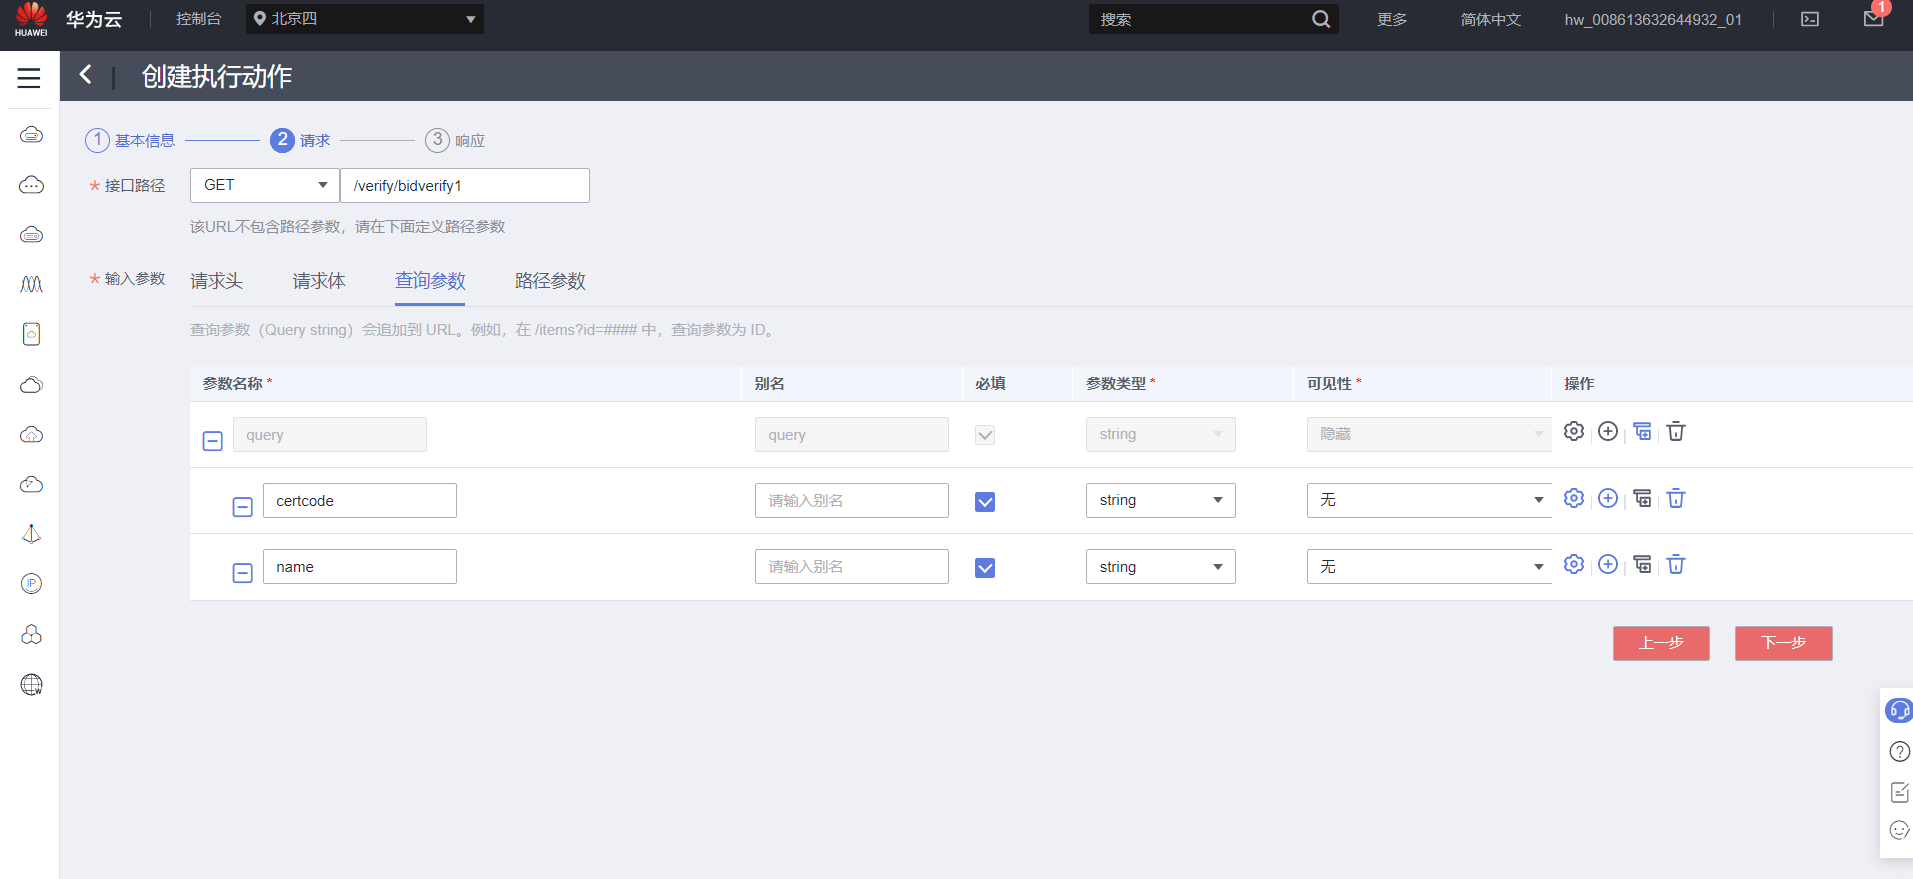Open the query row string type dropdown
The height and width of the screenshot is (879, 1913).
pos(1161,434)
